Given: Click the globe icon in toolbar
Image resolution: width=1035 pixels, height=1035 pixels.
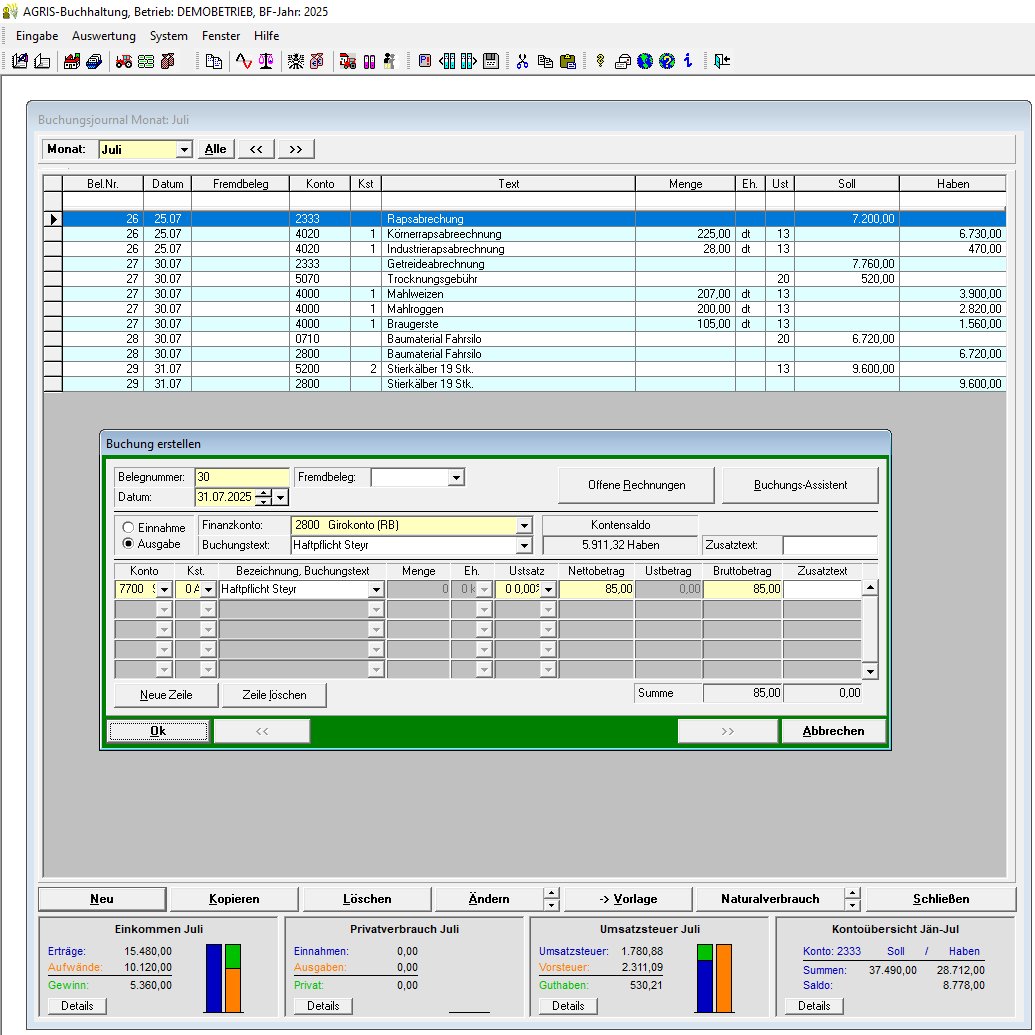Looking at the screenshot, I should pos(645,61).
